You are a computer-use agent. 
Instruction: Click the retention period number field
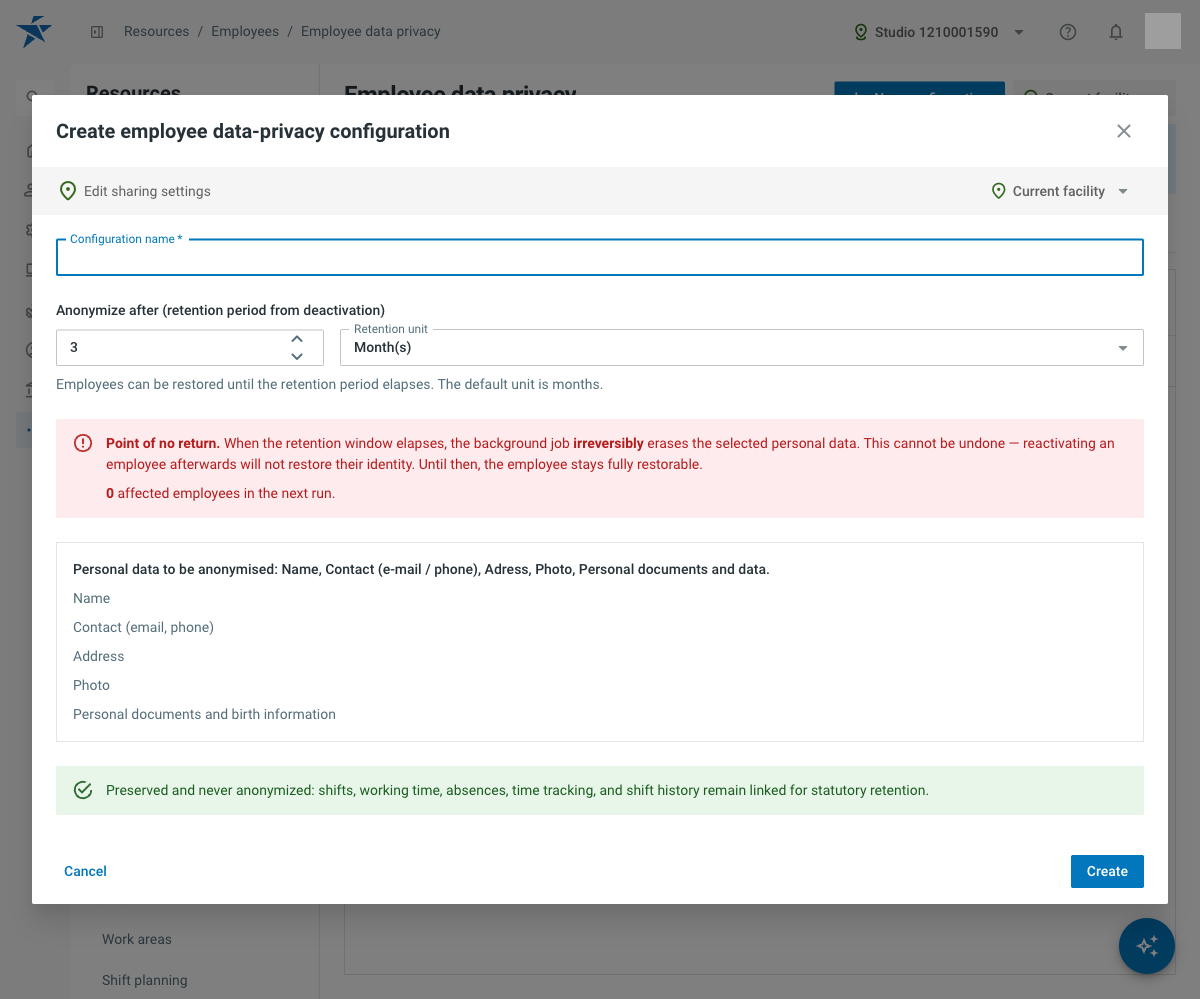[190, 348]
